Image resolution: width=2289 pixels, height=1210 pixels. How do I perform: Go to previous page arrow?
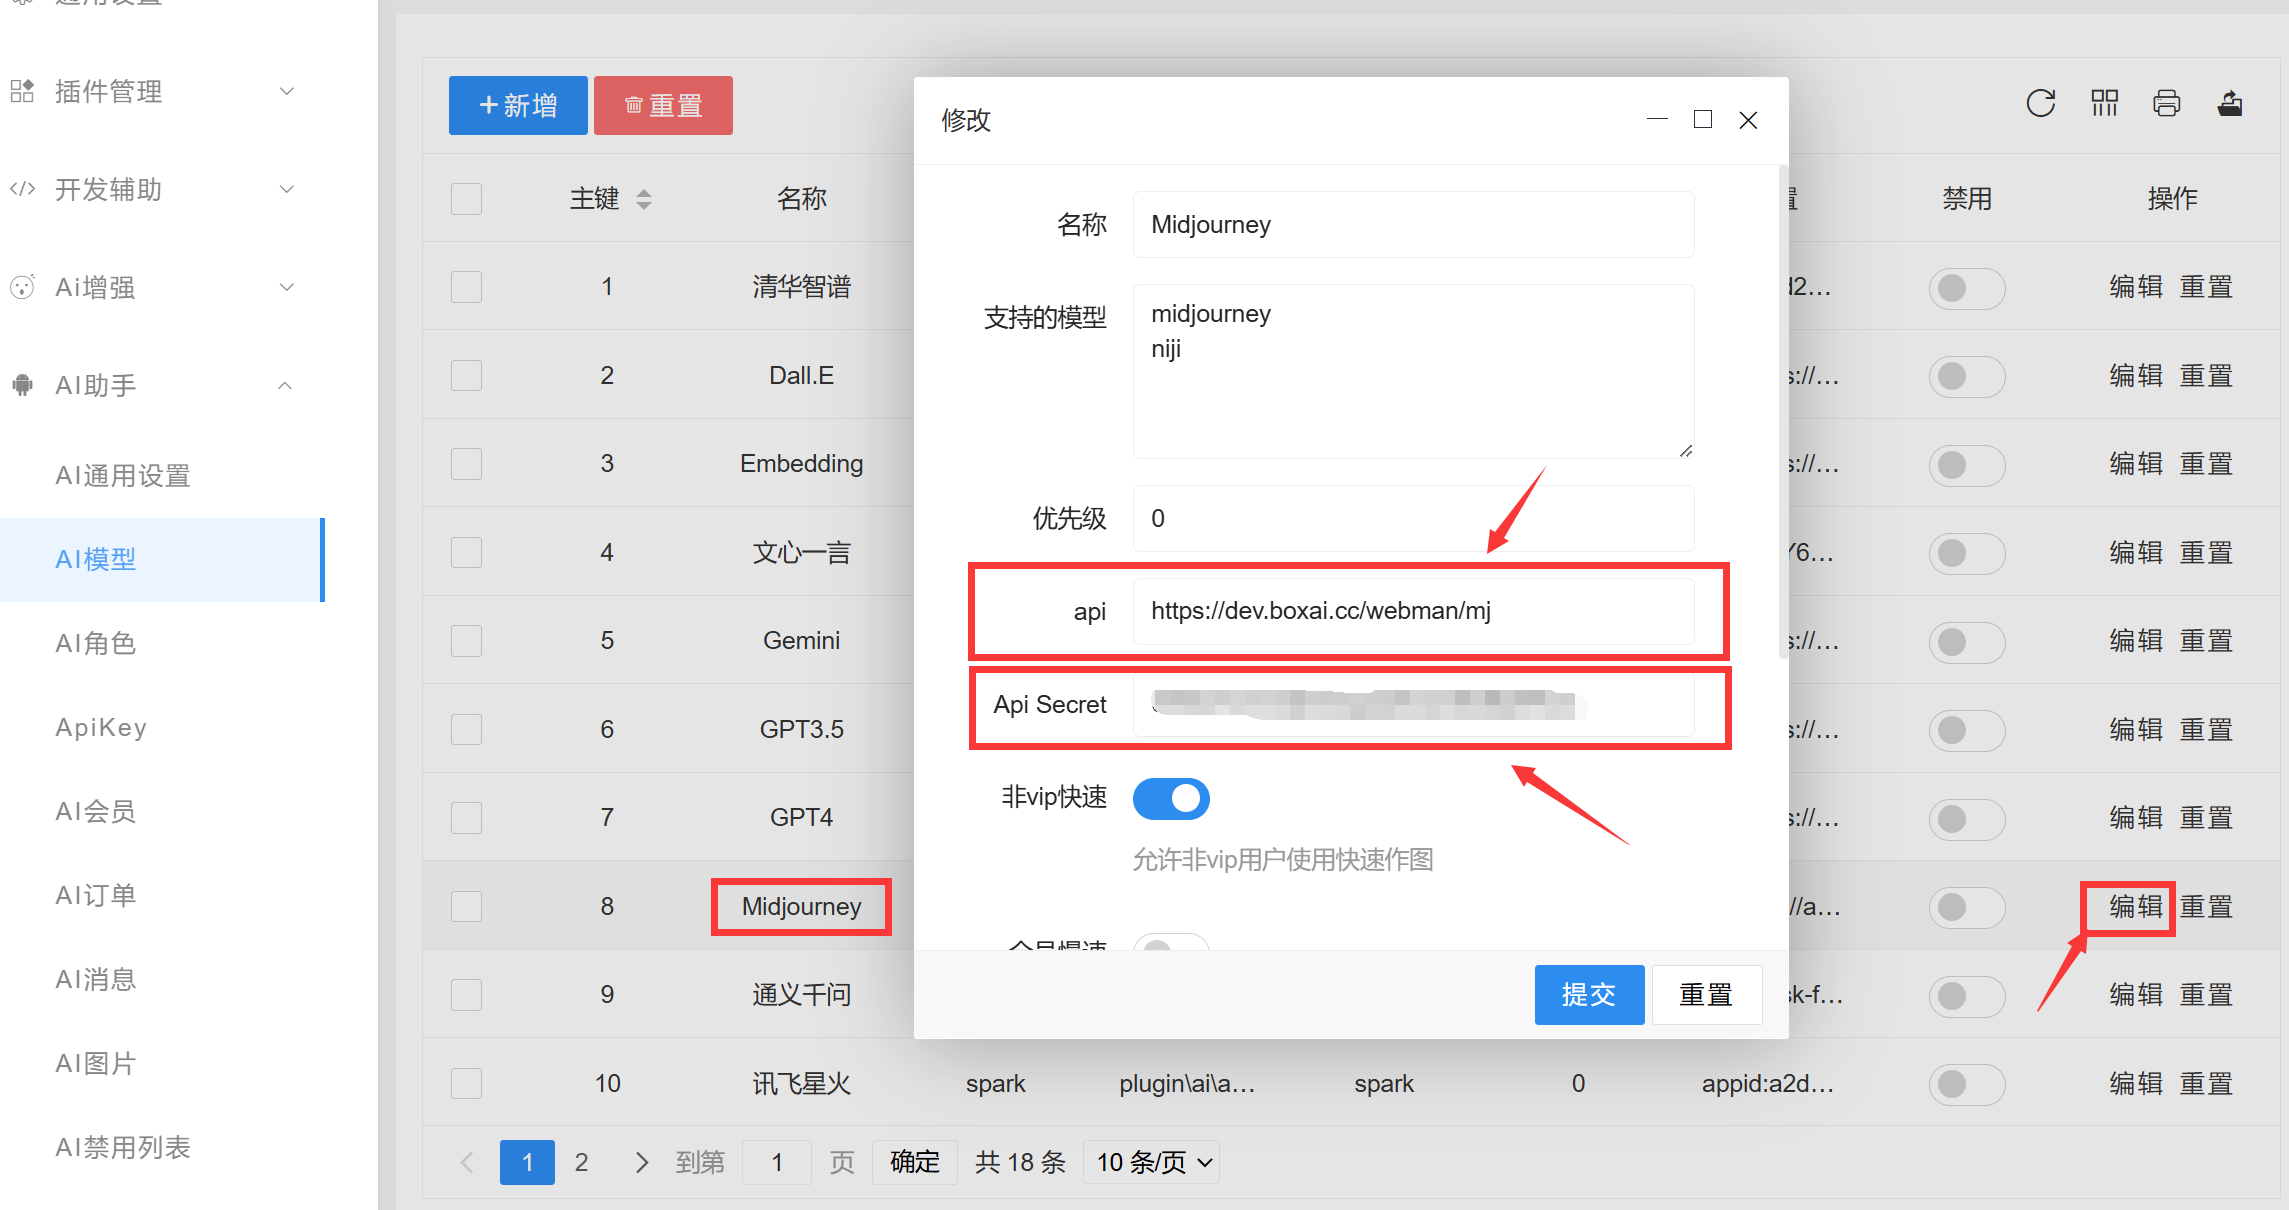pyautogui.click(x=467, y=1162)
